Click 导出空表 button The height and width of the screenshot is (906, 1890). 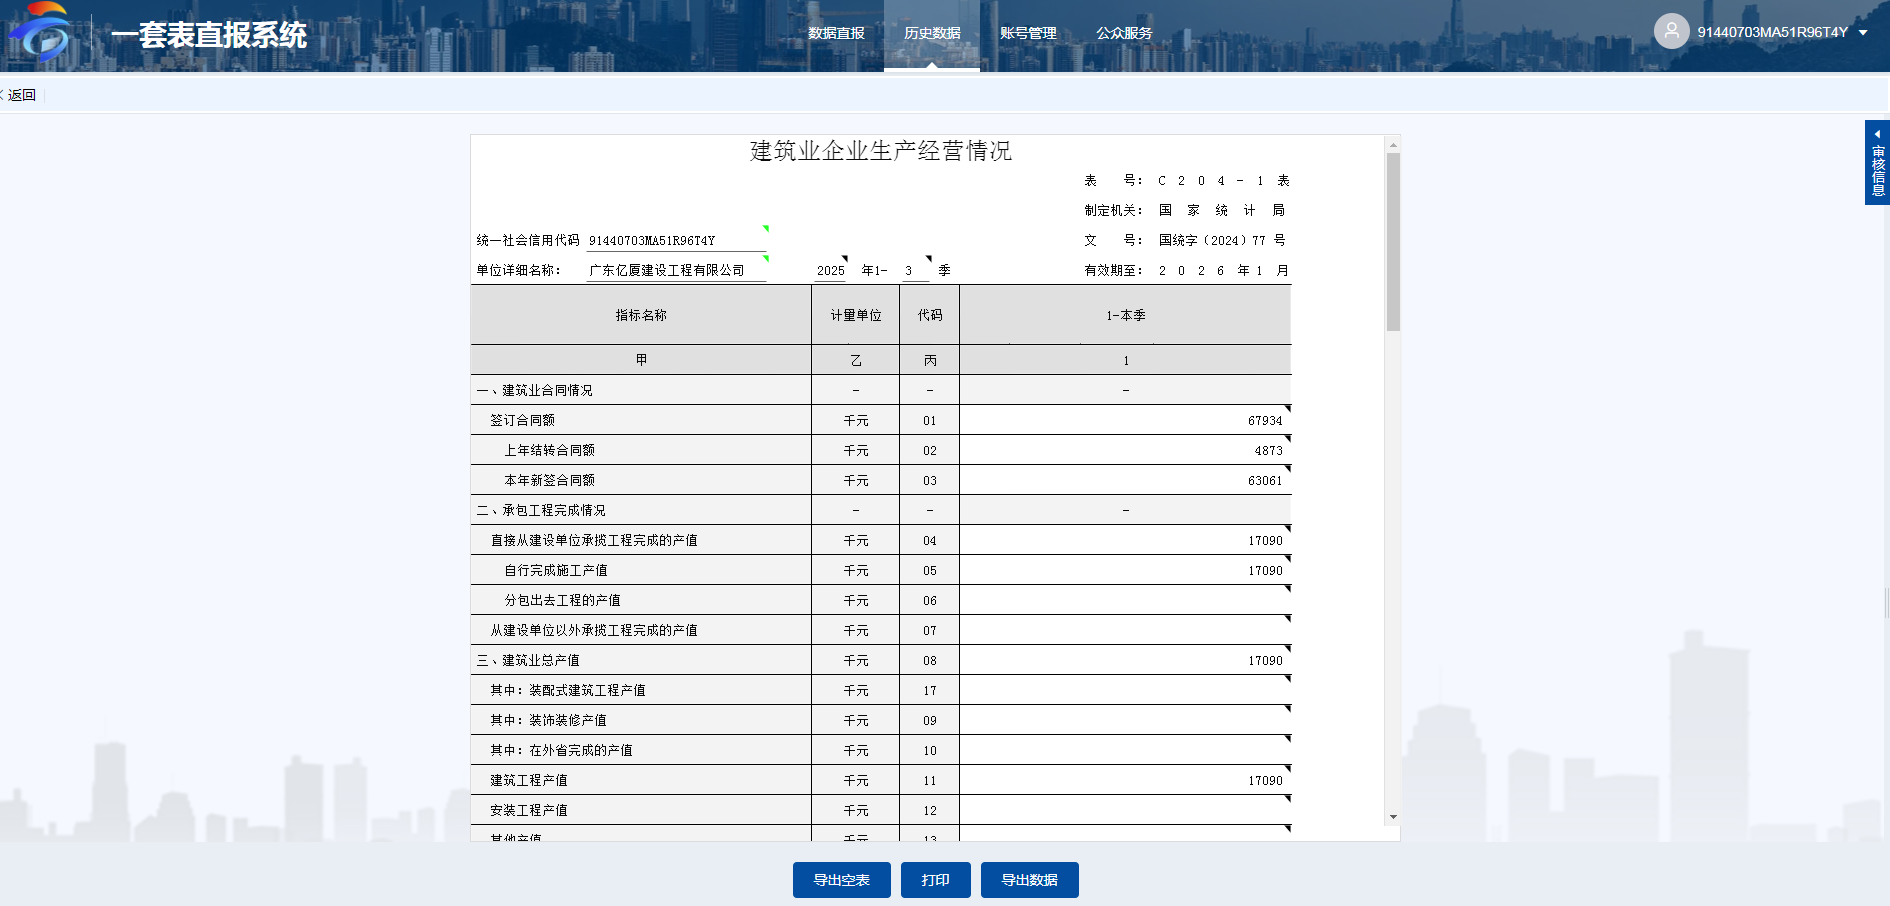[841, 880]
